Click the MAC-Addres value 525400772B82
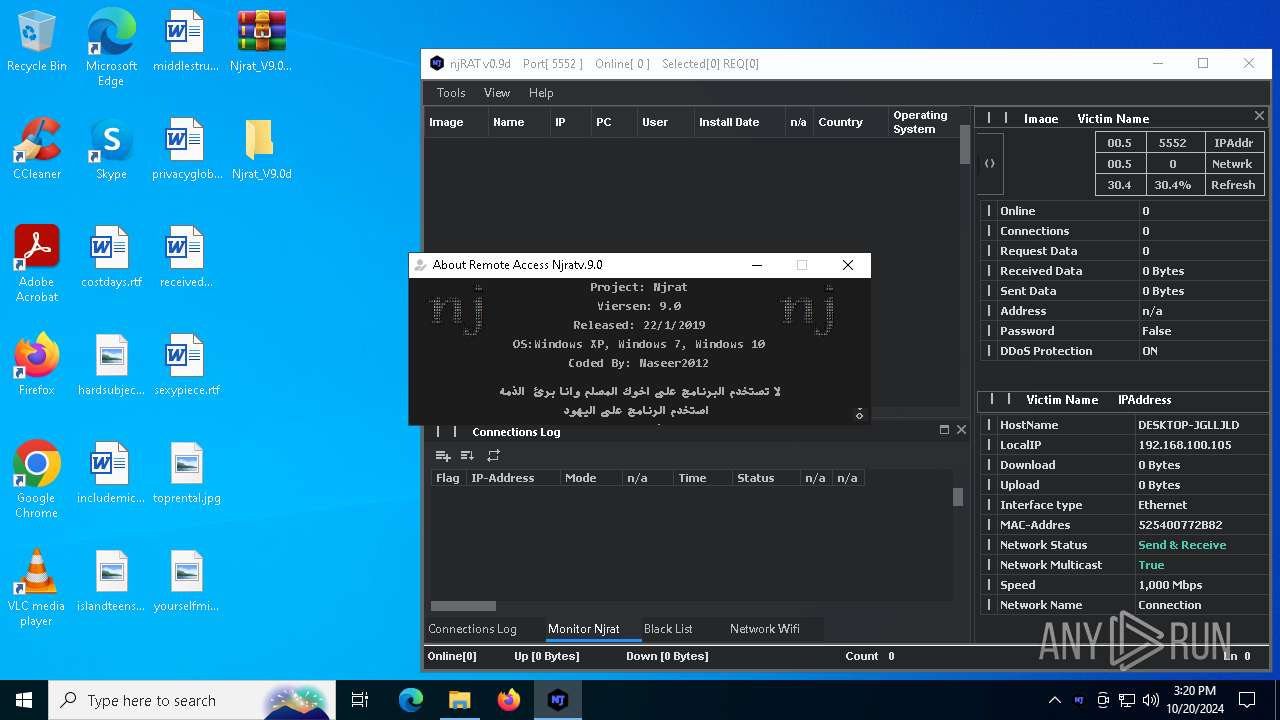Viewport: 1280px width, 720px height. pyautogui.click(x=1180, y=525)
